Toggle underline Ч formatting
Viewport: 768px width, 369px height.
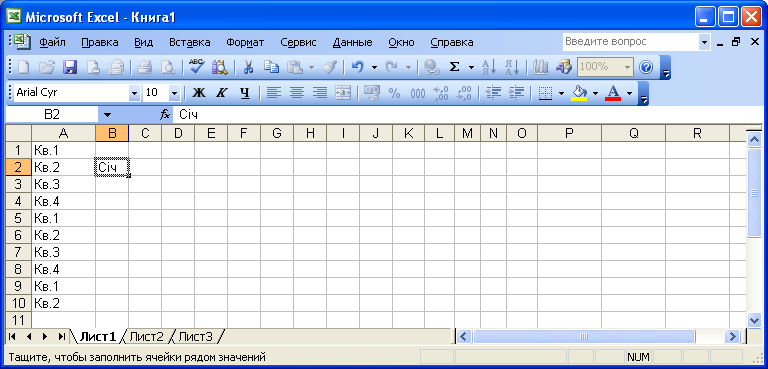(245, 93)
